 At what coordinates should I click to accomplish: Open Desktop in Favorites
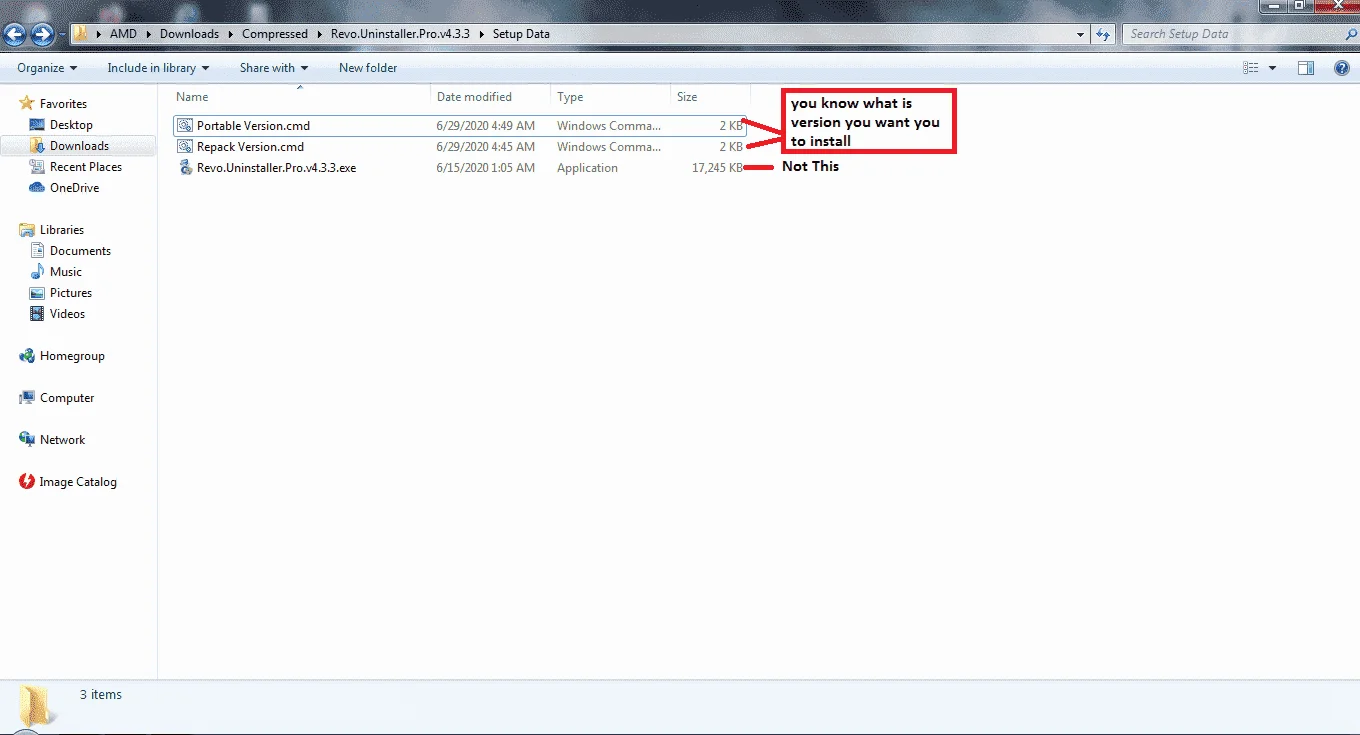(71, 125)
